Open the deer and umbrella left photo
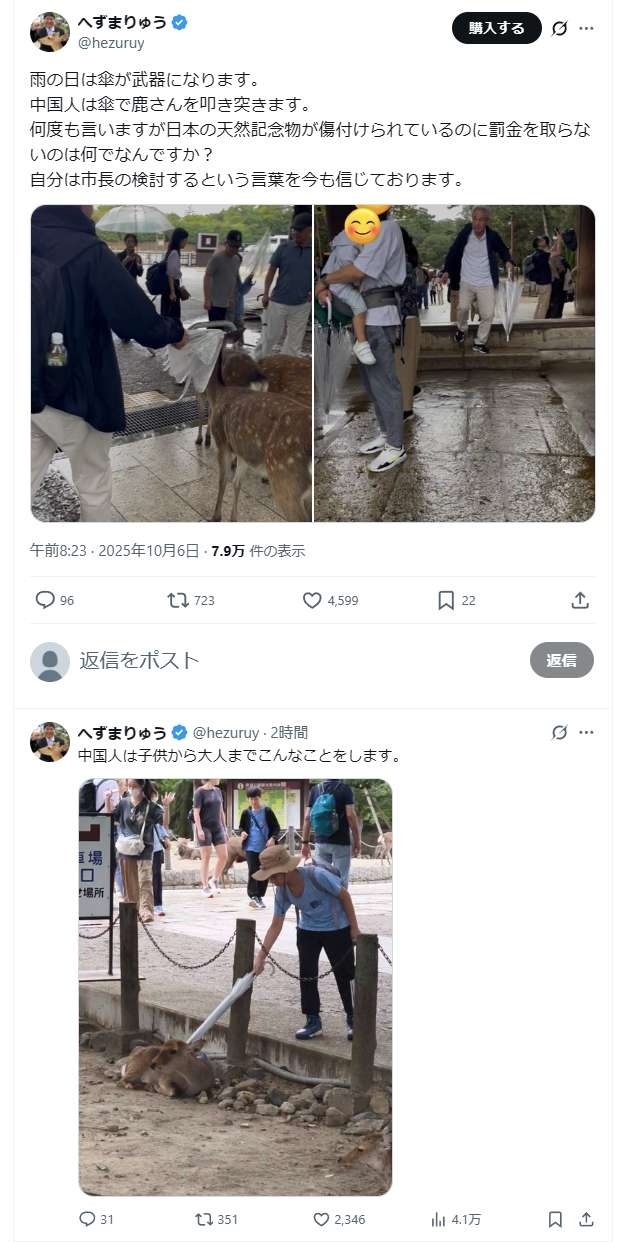This screenshot has height=1242, width=622. [x=172, y=363]
